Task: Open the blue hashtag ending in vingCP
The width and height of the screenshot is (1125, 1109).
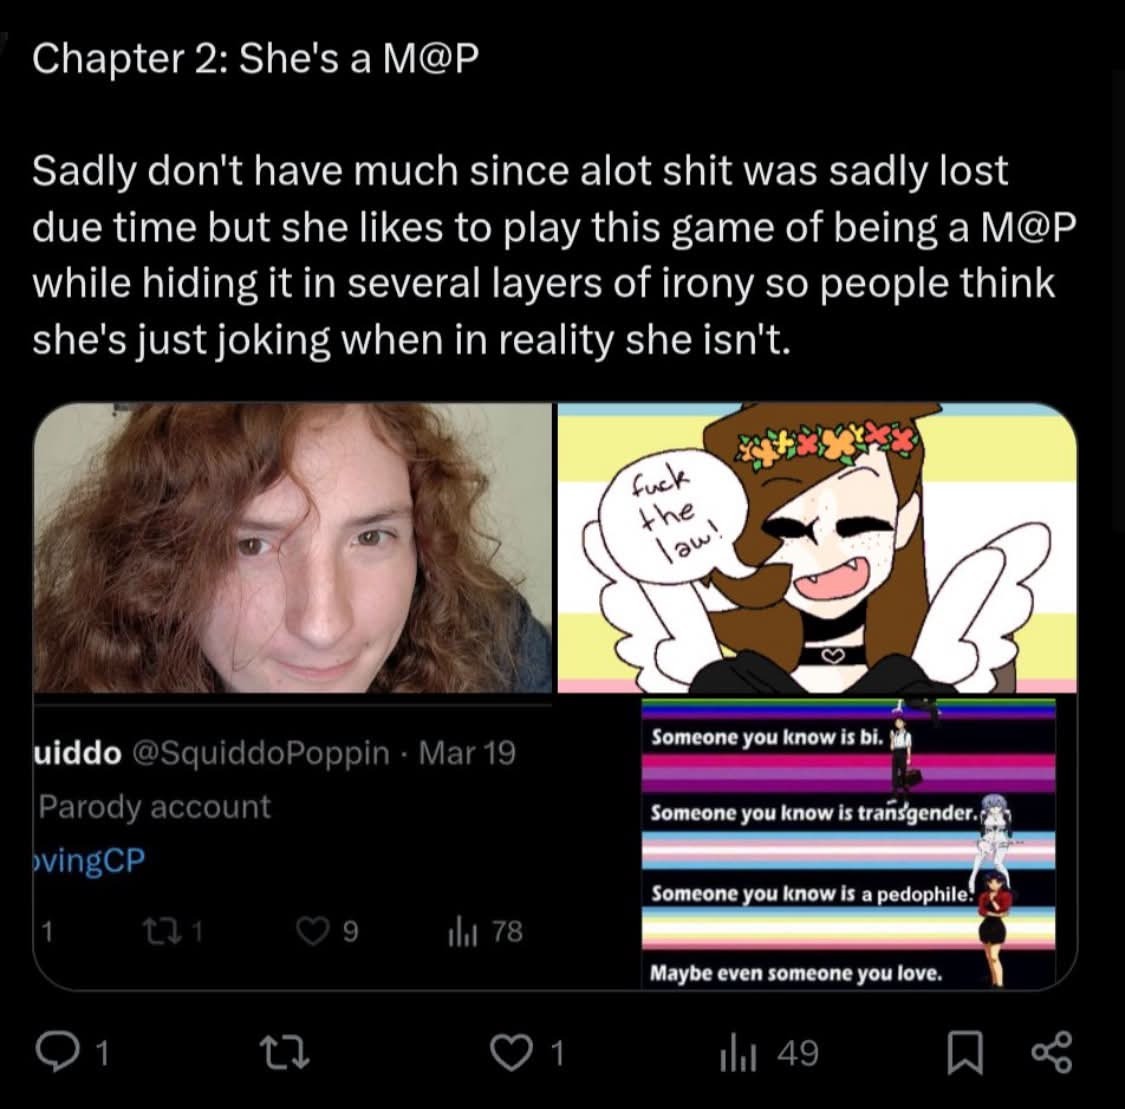Action: pyautogui.click(x=89, y=860)
